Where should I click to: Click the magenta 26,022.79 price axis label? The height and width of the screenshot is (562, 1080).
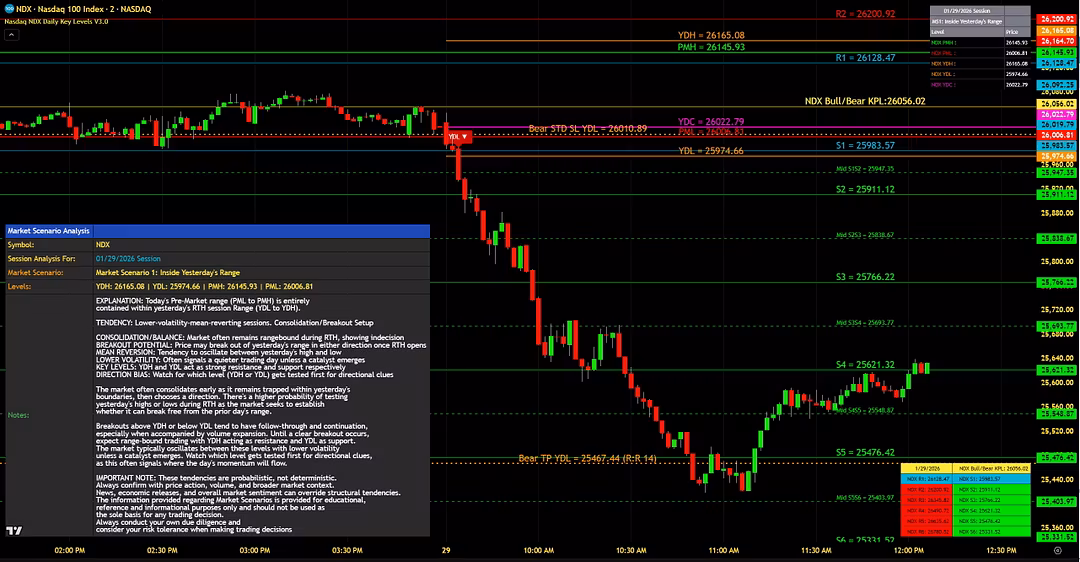pos(1056,114)
